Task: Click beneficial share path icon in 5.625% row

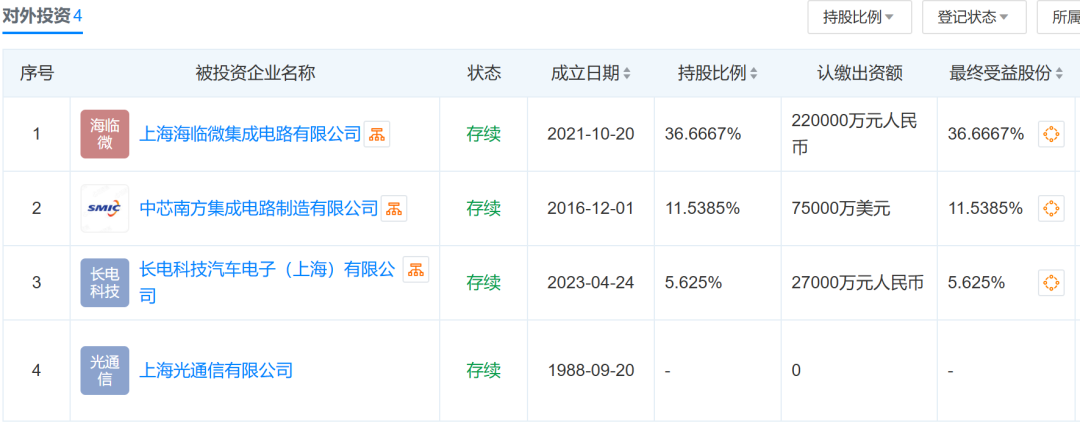Action: (1051, 282)
